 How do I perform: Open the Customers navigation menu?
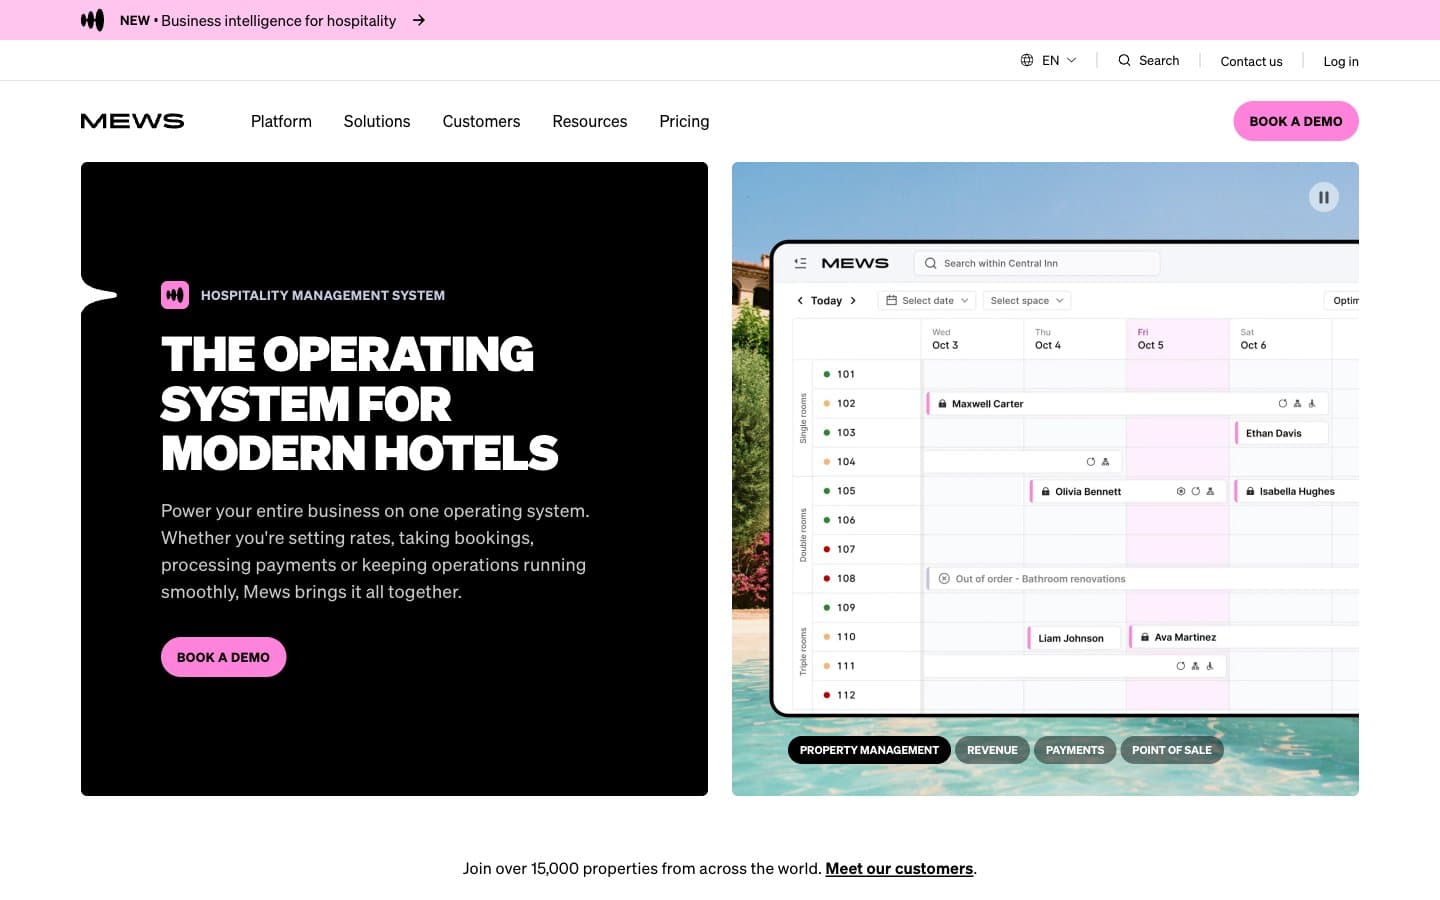[x=481, y=121]
